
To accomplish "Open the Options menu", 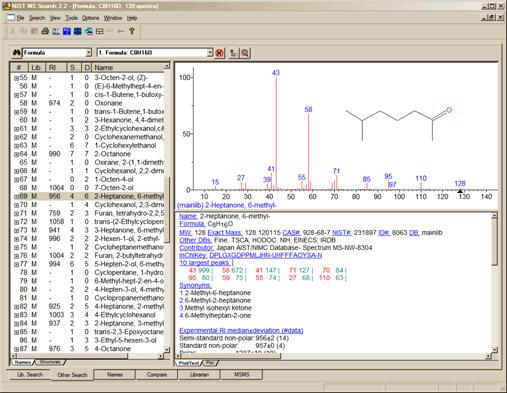I will [90, 18].
